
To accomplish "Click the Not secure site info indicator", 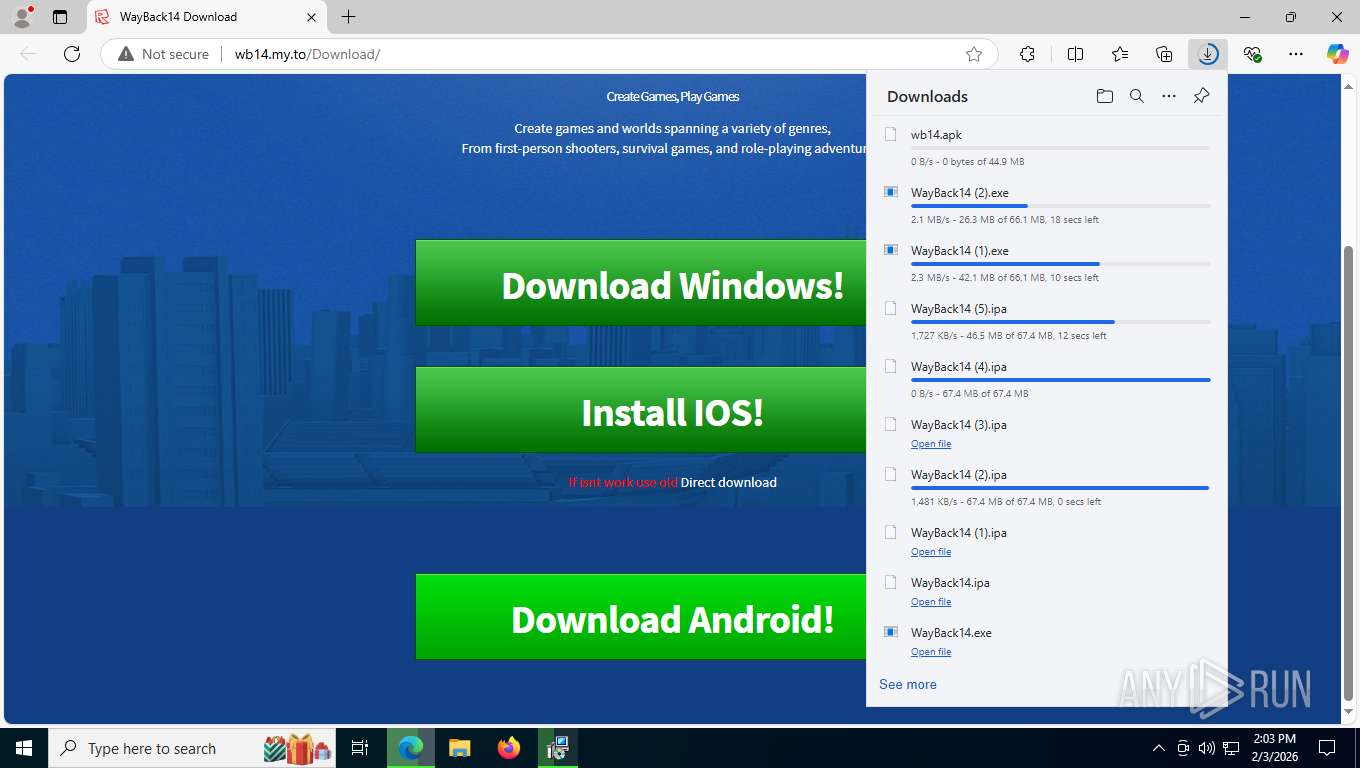I will pos(164,54).
